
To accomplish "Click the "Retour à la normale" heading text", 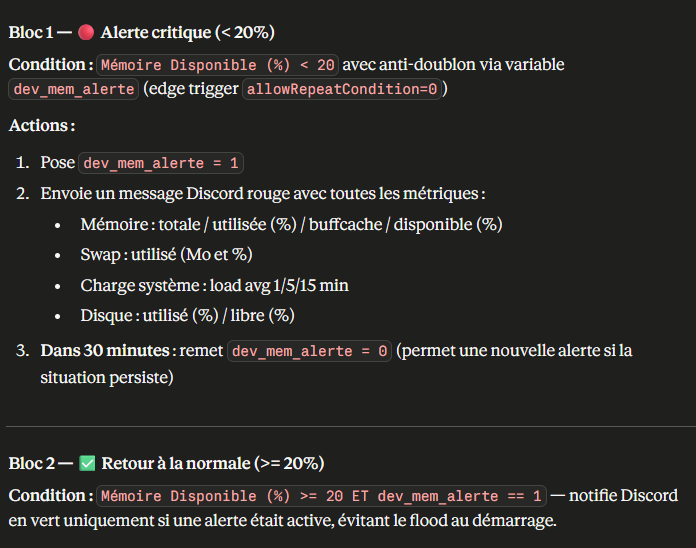I will tap(176, 463).
